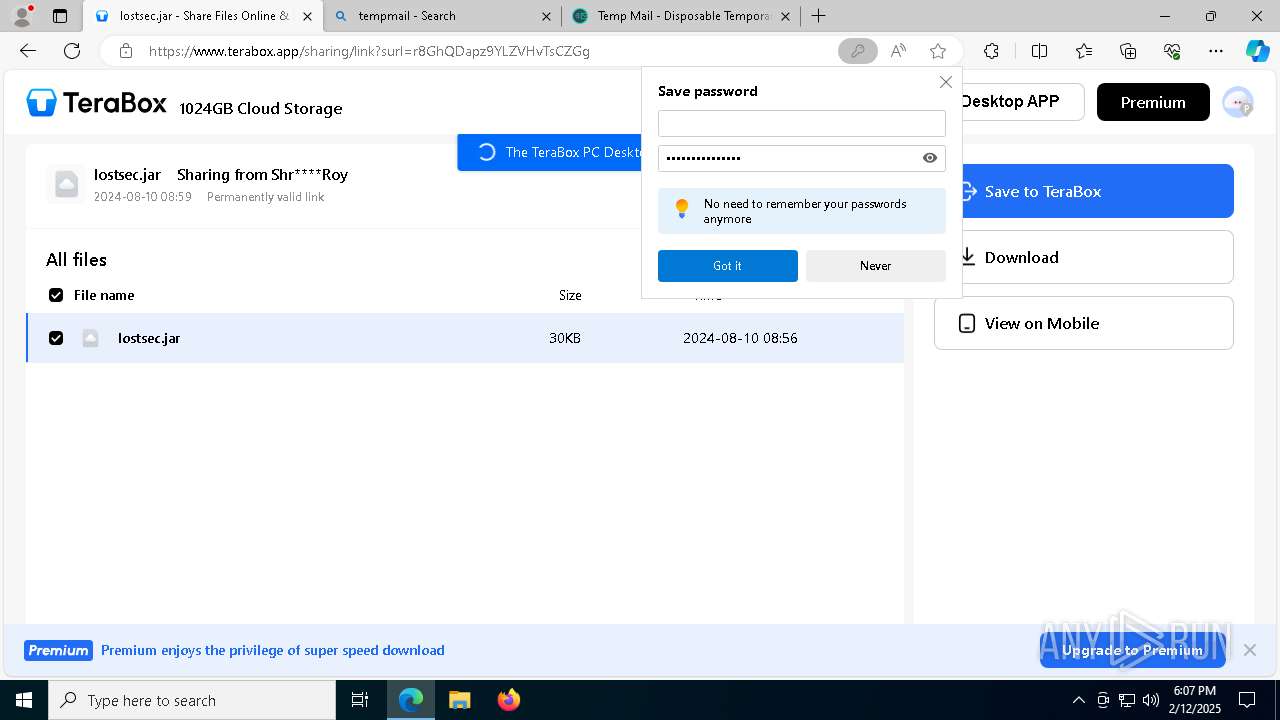Click the browser address bar URL
The image size is (1280, 720).
point(369,51)
